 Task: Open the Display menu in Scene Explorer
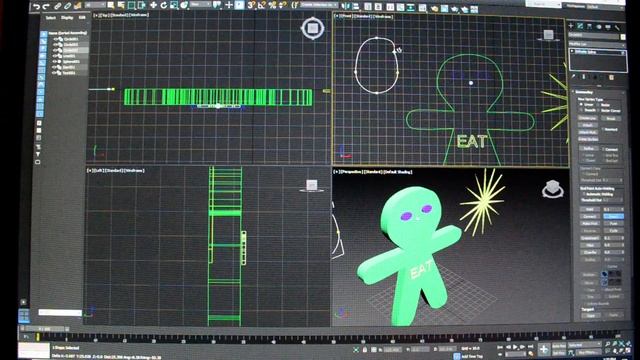[67, 18]
